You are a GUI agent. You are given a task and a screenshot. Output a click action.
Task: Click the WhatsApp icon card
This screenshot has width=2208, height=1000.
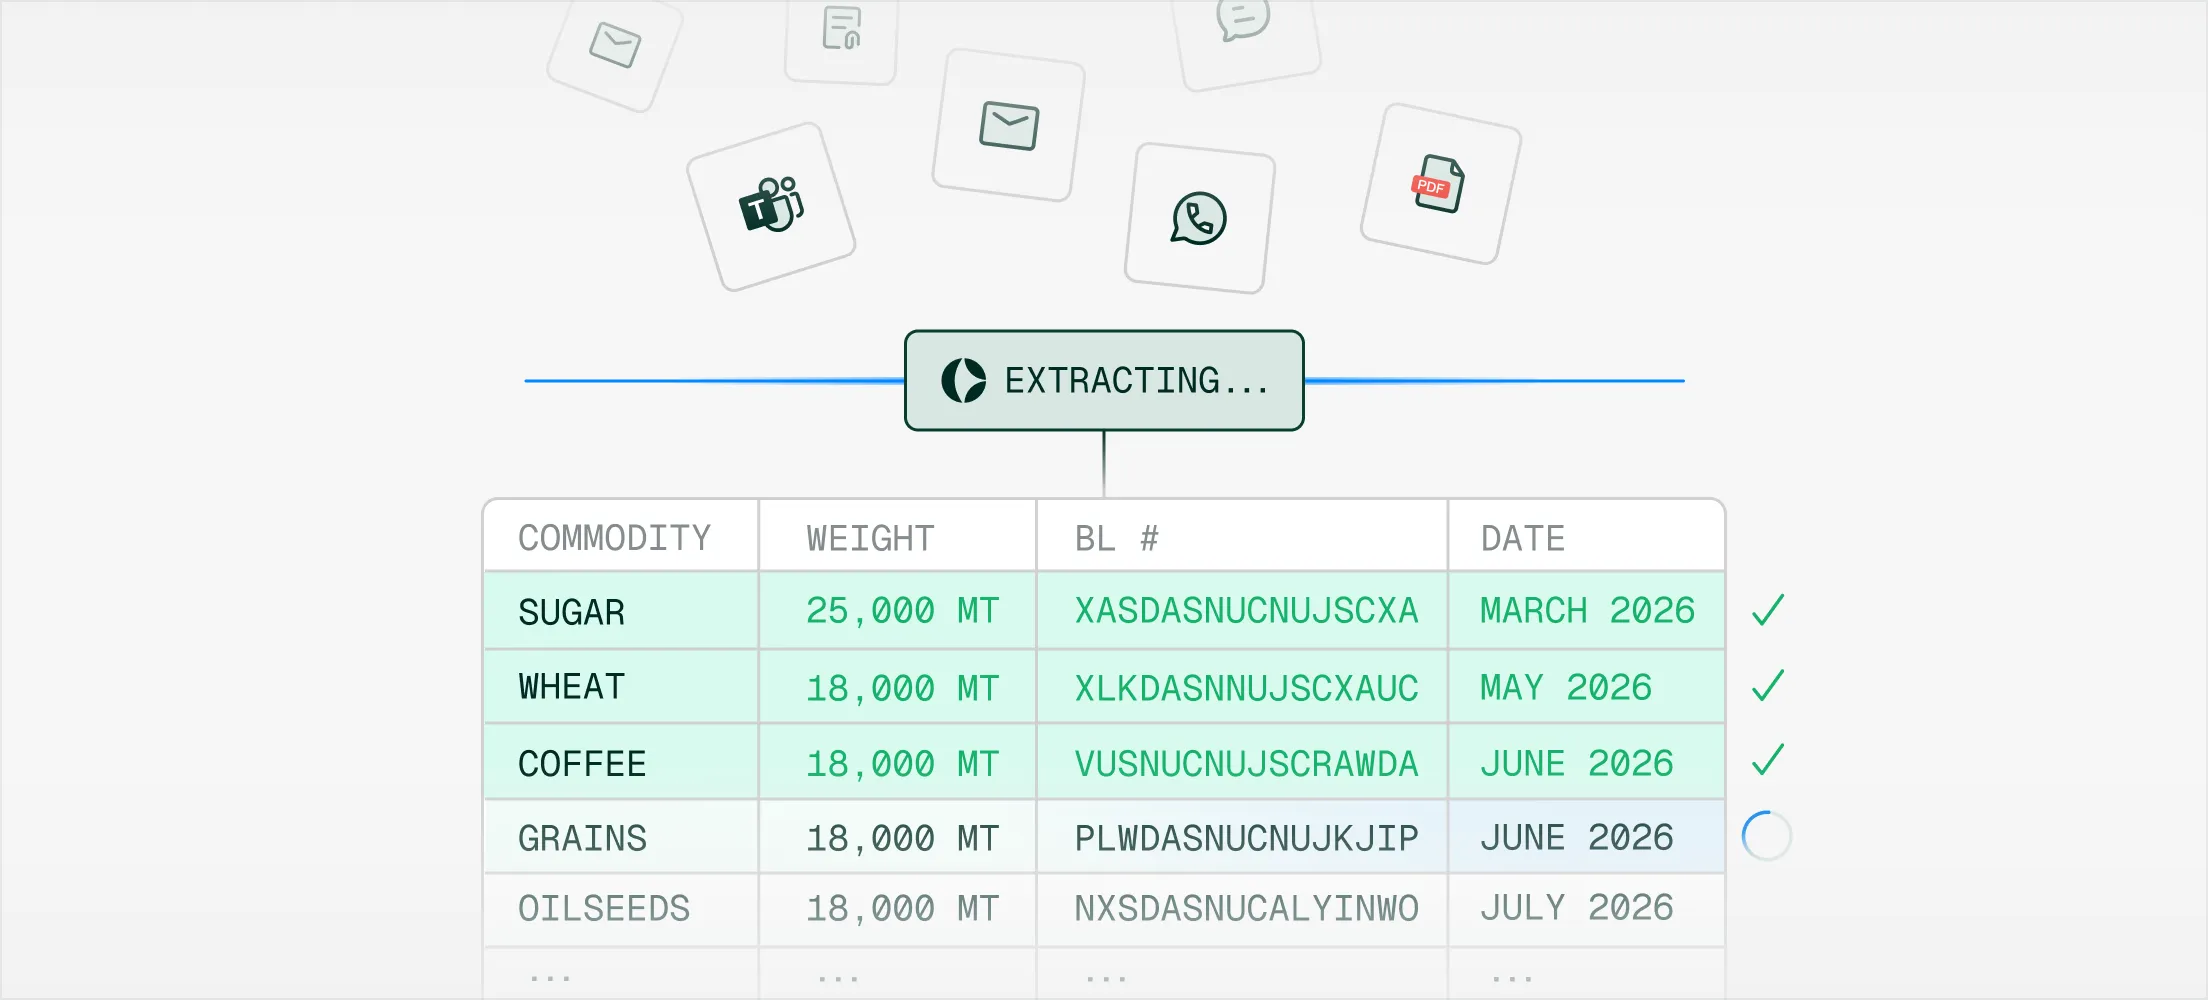click(1199, 218)
